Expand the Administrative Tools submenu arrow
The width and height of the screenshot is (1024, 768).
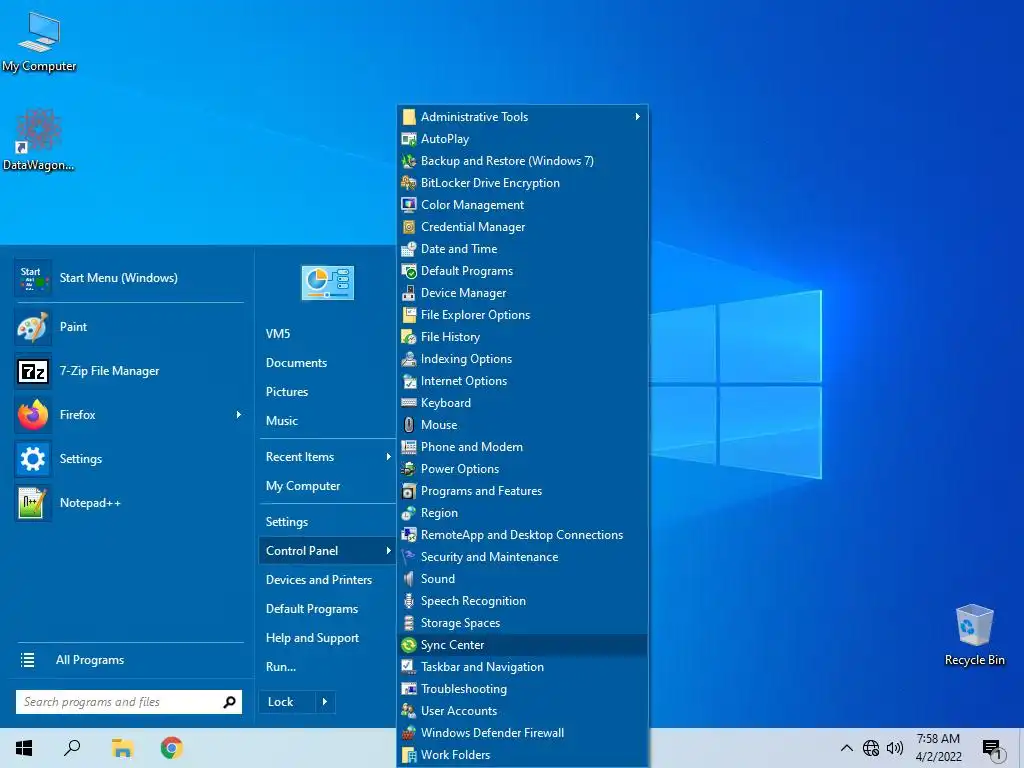(x=637, y=117)
